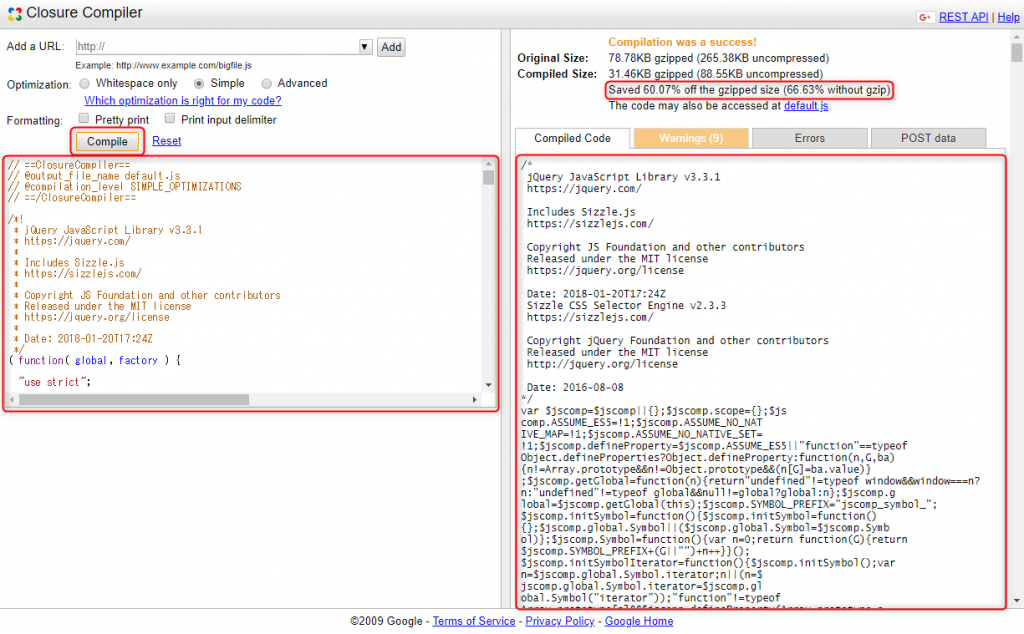Open 'Which optimization is right for my code?'
The image size is (1024, 634).
[x=183, y=100]
